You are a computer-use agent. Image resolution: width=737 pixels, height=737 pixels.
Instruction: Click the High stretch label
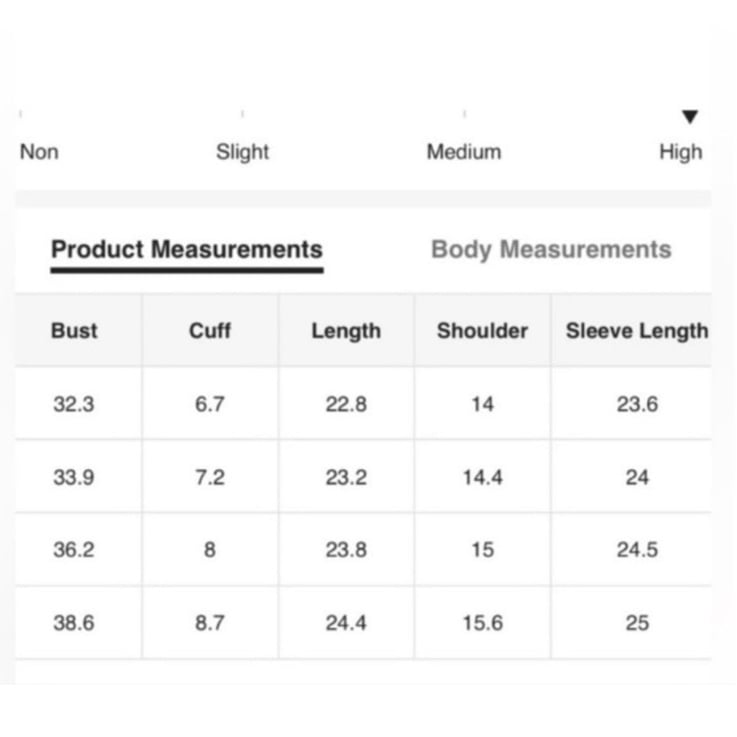pyautogui.click(x=681, y=152)
